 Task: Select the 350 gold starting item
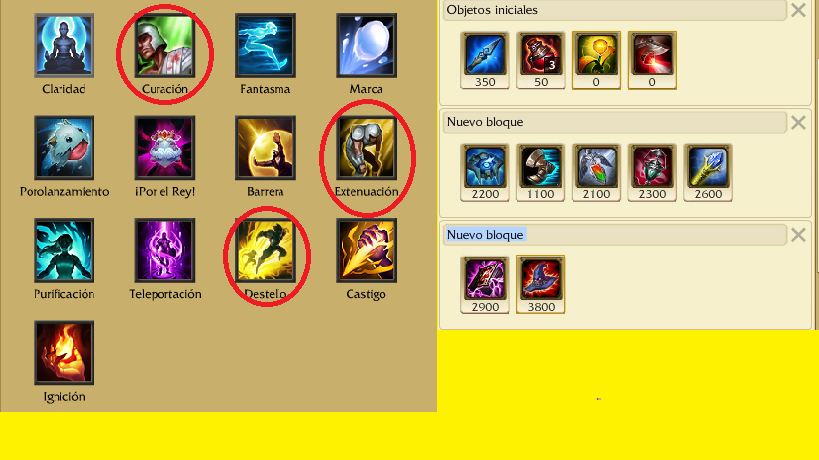485,60
